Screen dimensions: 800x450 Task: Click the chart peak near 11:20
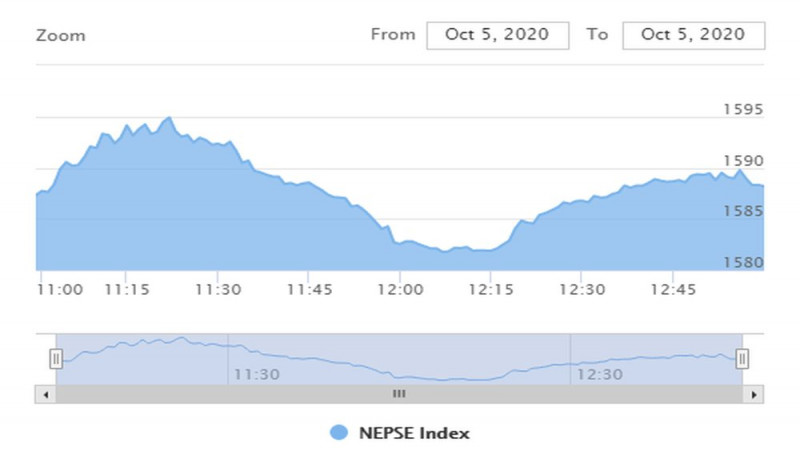pyautogui.click(x=169, y=118)
